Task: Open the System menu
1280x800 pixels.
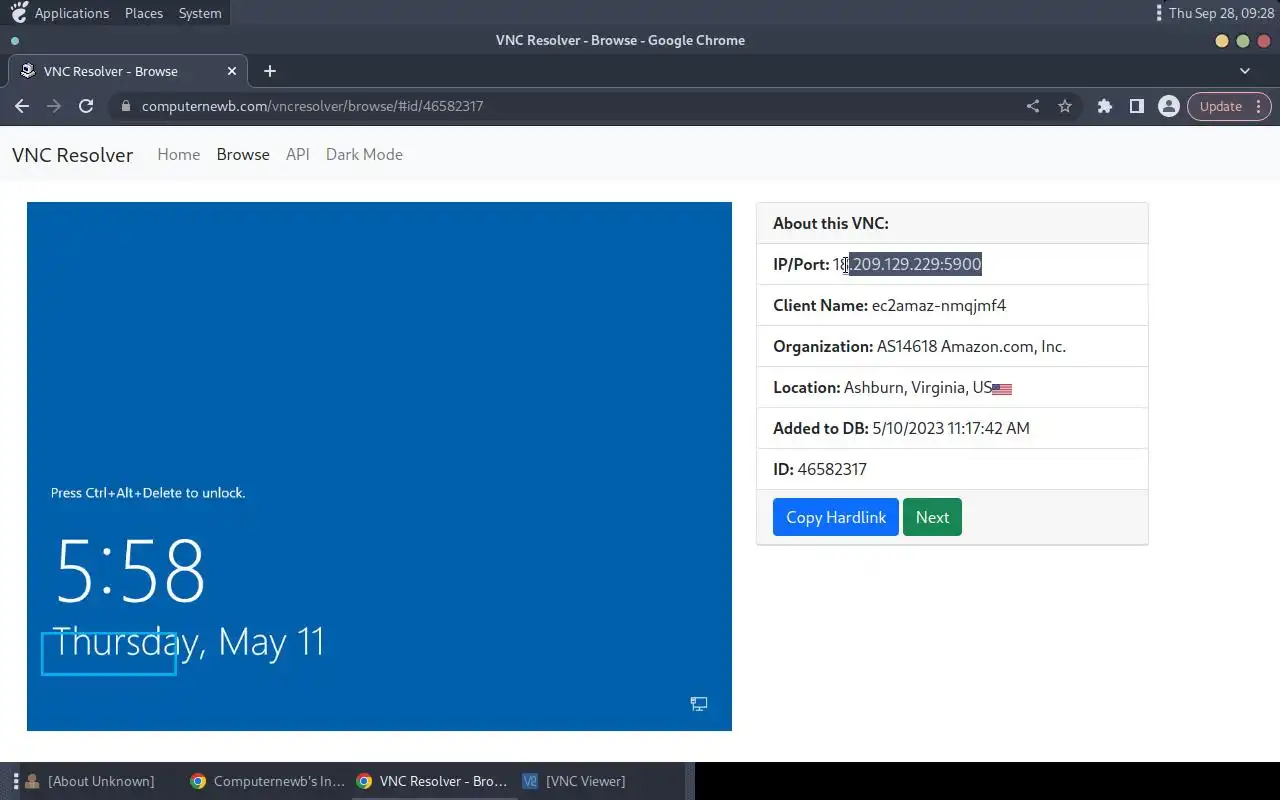Action: pyautogui.click(x=200, y=13)
